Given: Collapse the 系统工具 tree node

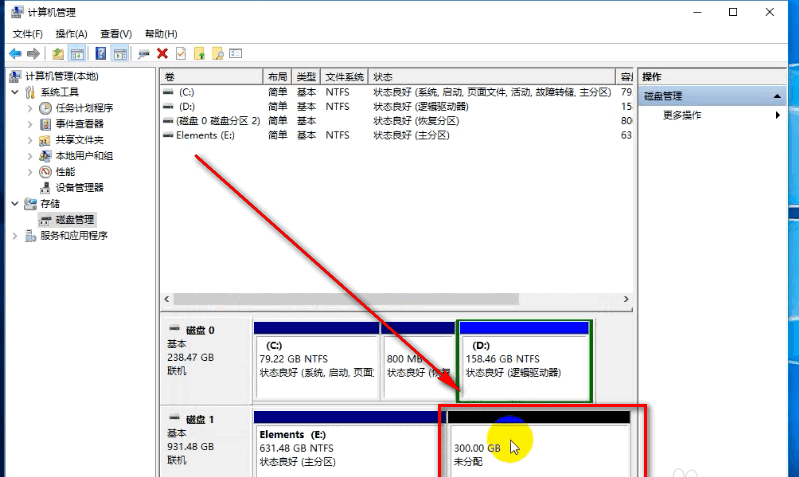Looking at the screenshot, I should pyautogui.click(x=14, y=92).
